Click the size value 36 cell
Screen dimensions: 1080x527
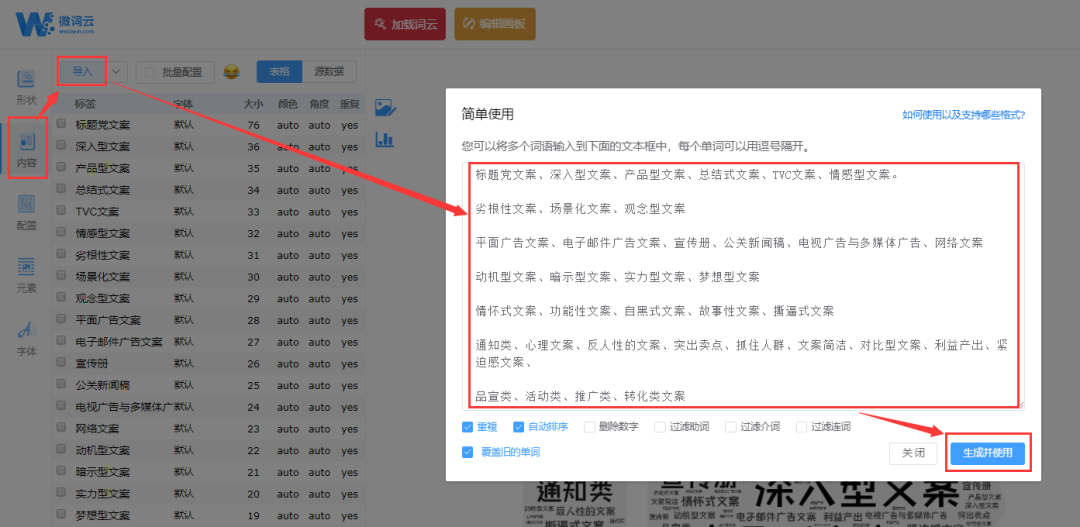click(253, 147)
